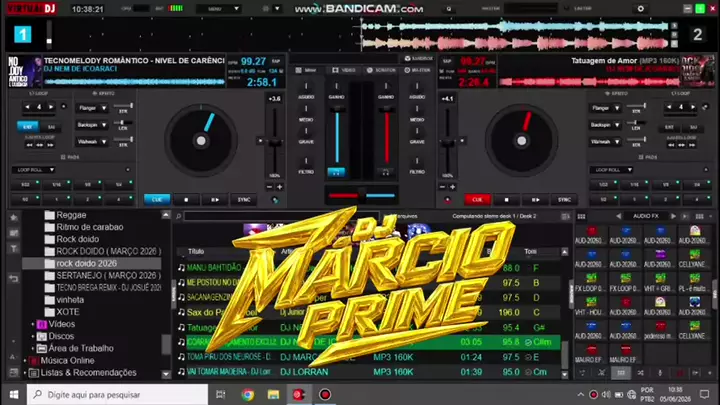Image resolution: width=720 pixels, height=405 pixels.
Task: Decrease loop size arrow on deck 2
Action: (669, 107)
